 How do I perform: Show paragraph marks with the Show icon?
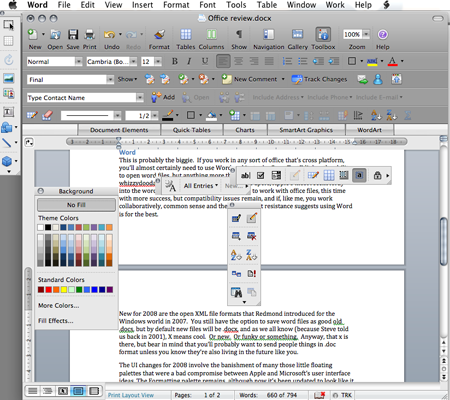[239, 35]
